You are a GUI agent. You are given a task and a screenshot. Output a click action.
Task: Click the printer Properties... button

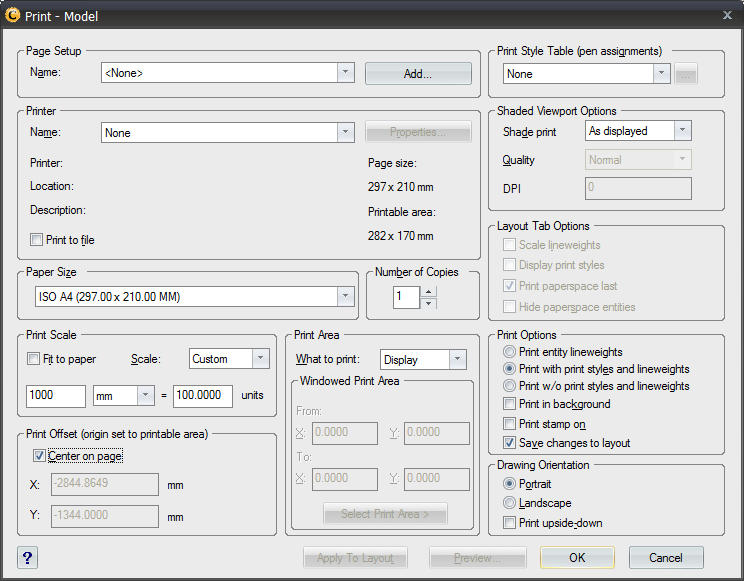click(418, 132)
